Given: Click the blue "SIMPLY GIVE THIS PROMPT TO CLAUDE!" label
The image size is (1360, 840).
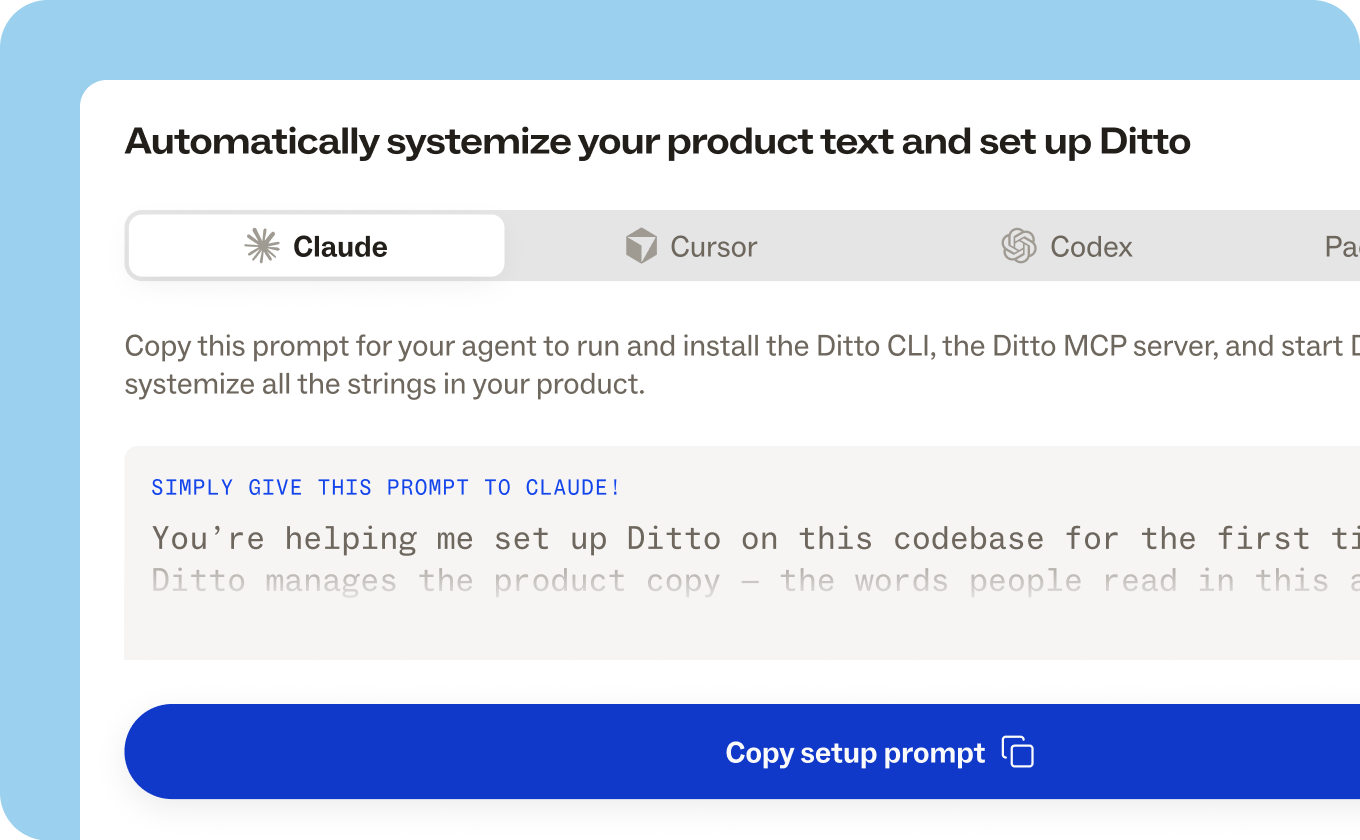Looking at the screenshot, I should tap(386, 488).
